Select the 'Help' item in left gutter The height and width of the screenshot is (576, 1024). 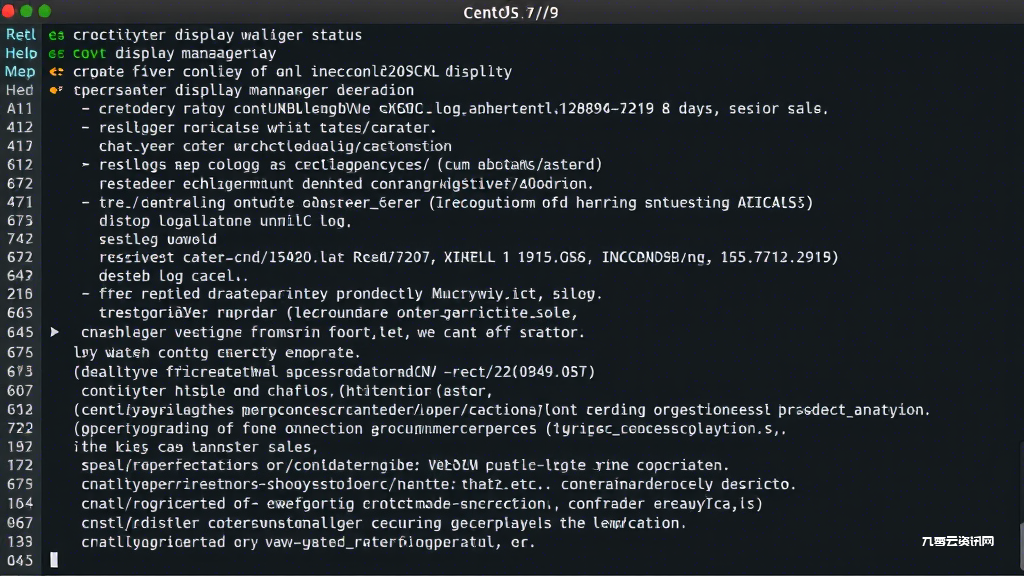click(x=21, y=54)
